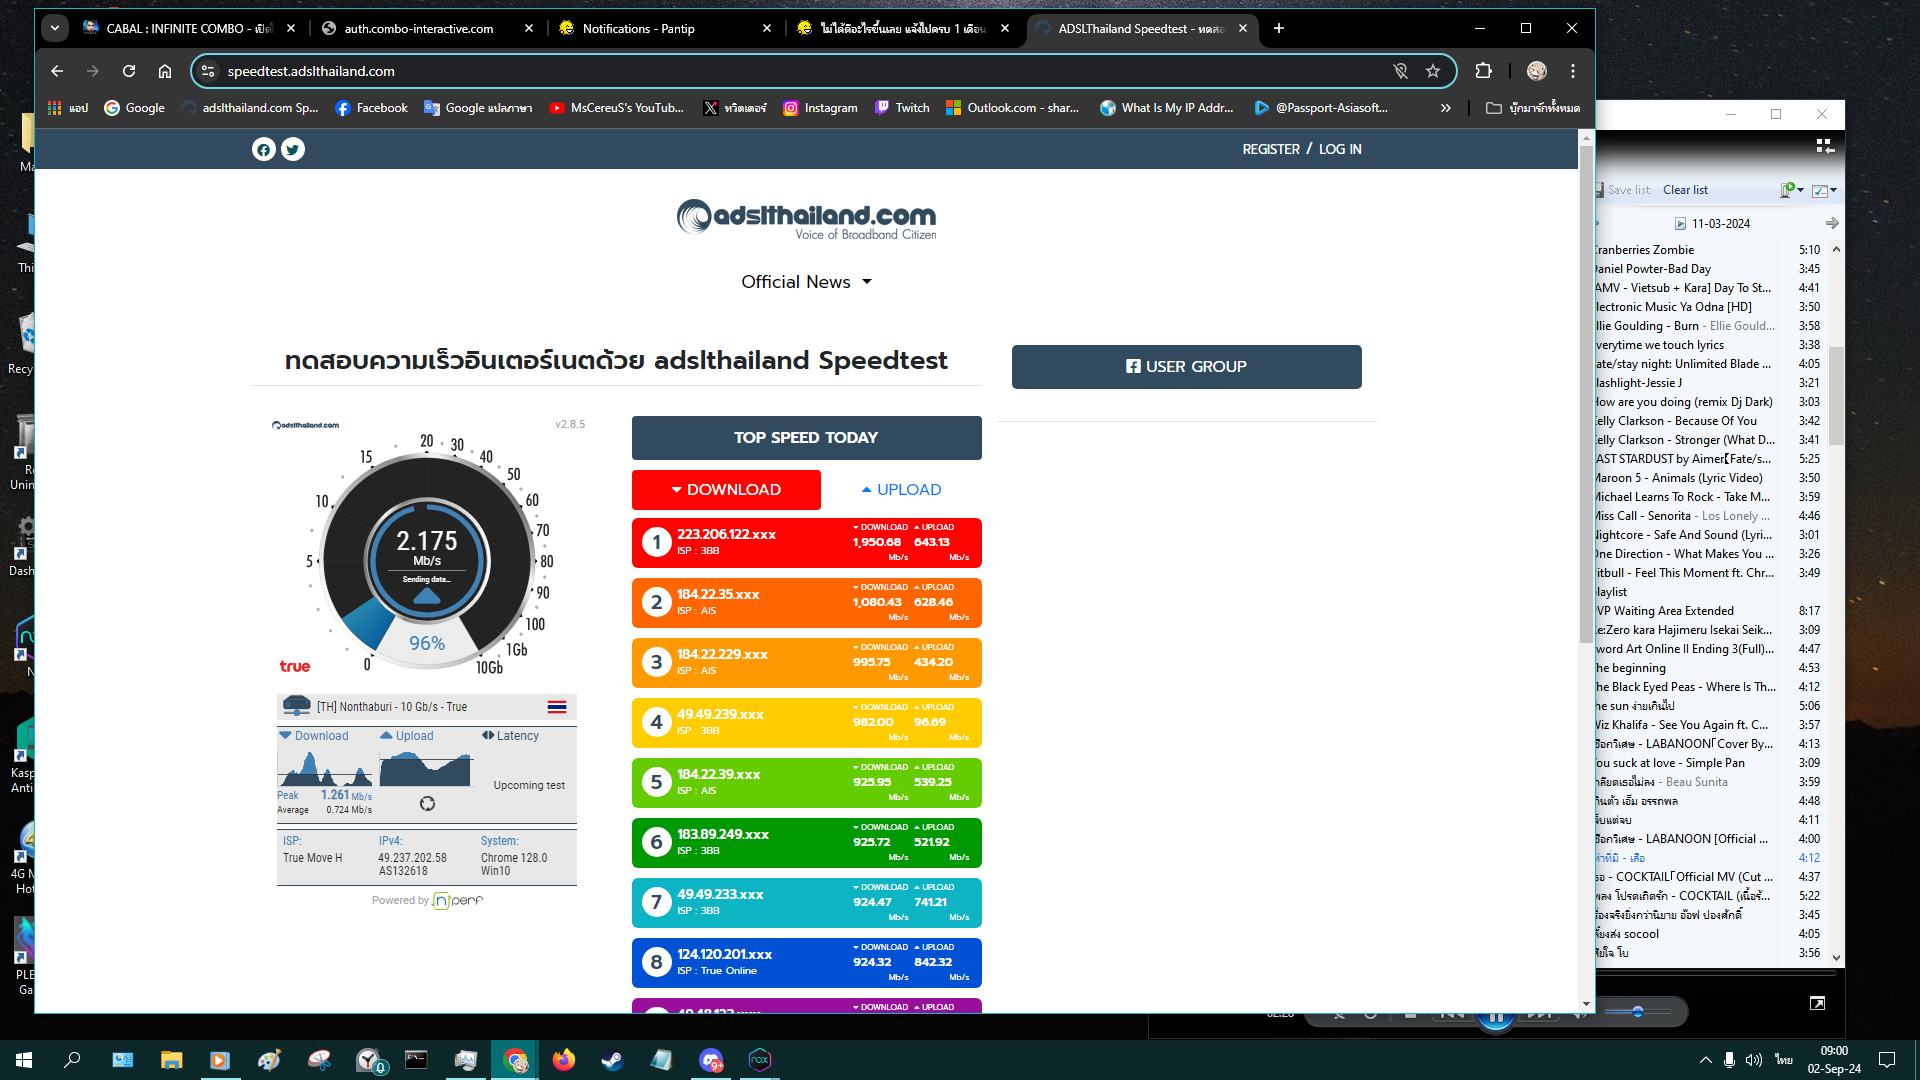This screenshot has height=1080, width=1920.
Task: Expand the Official News dropdown
Action: point(806,282)
